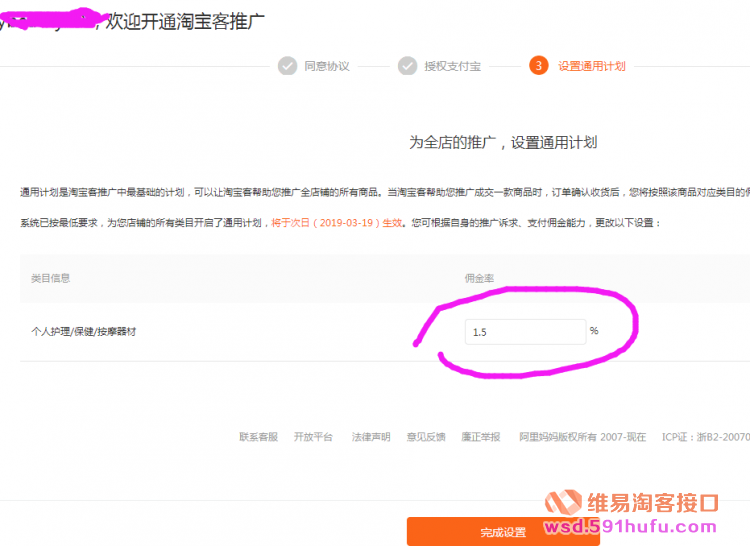Screen dimensions: 750x546
Task: Click the percent sign beside the rate field
Action: click(594, 330)
